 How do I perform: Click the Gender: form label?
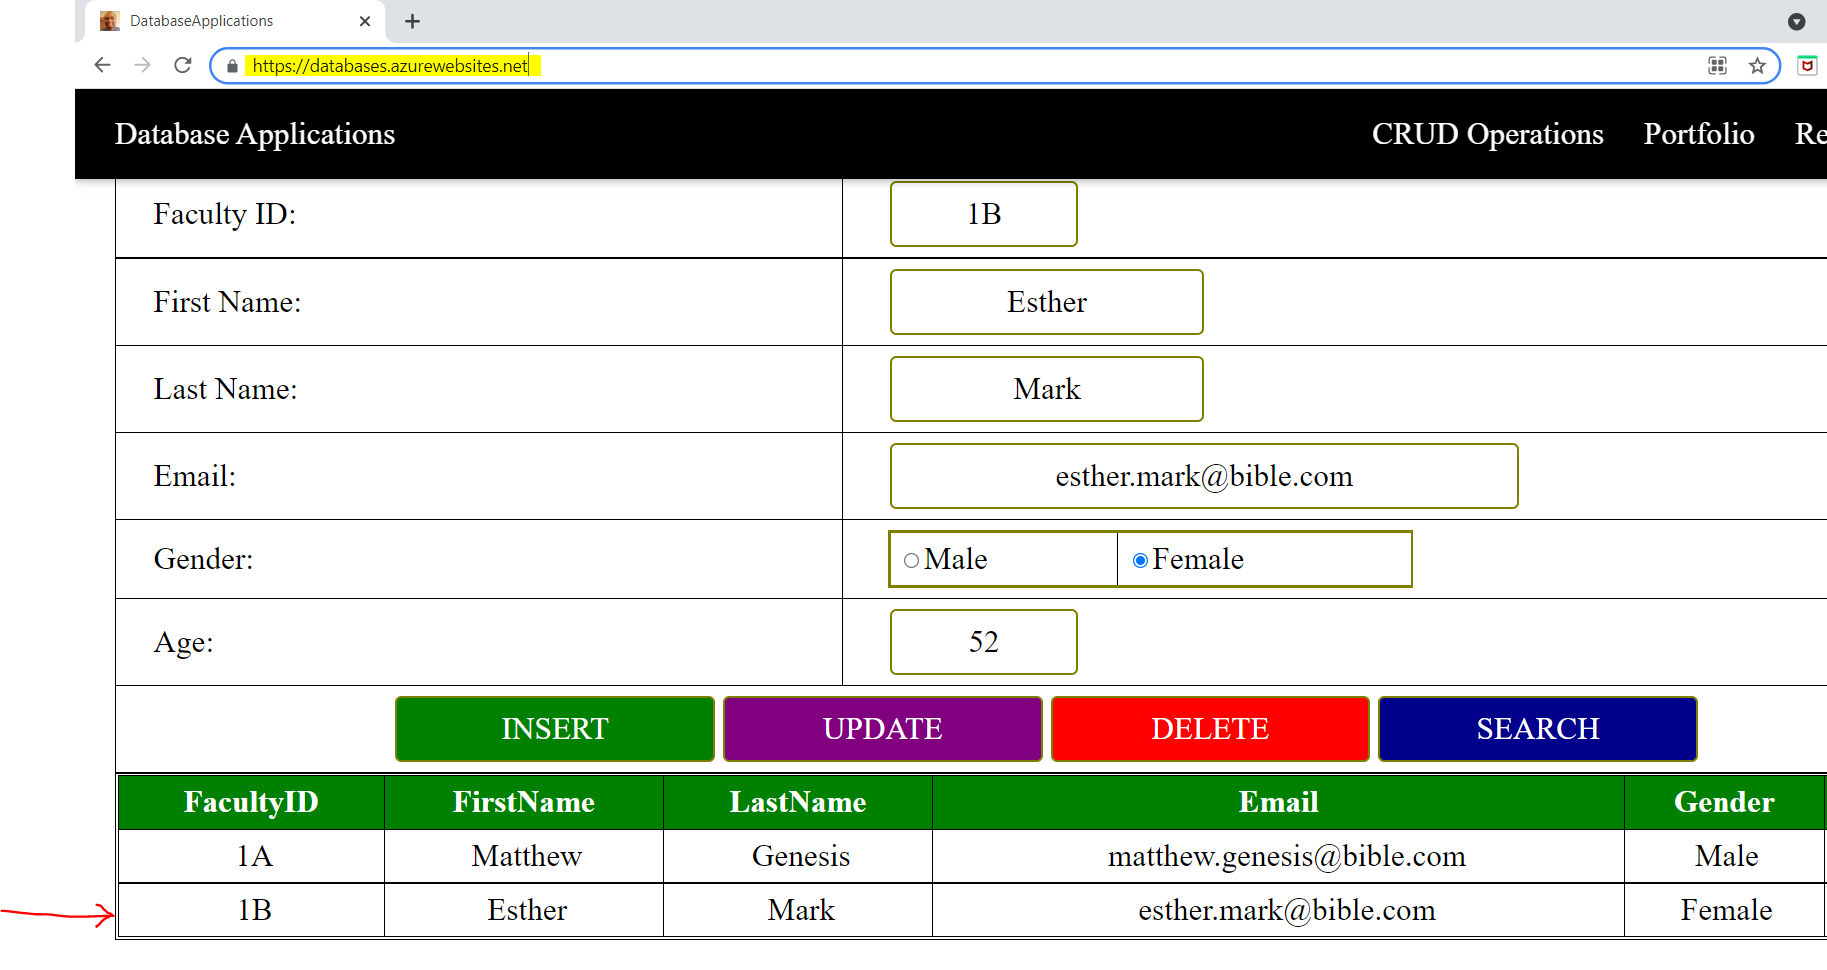pyautogui.click(x=203, y=559)
